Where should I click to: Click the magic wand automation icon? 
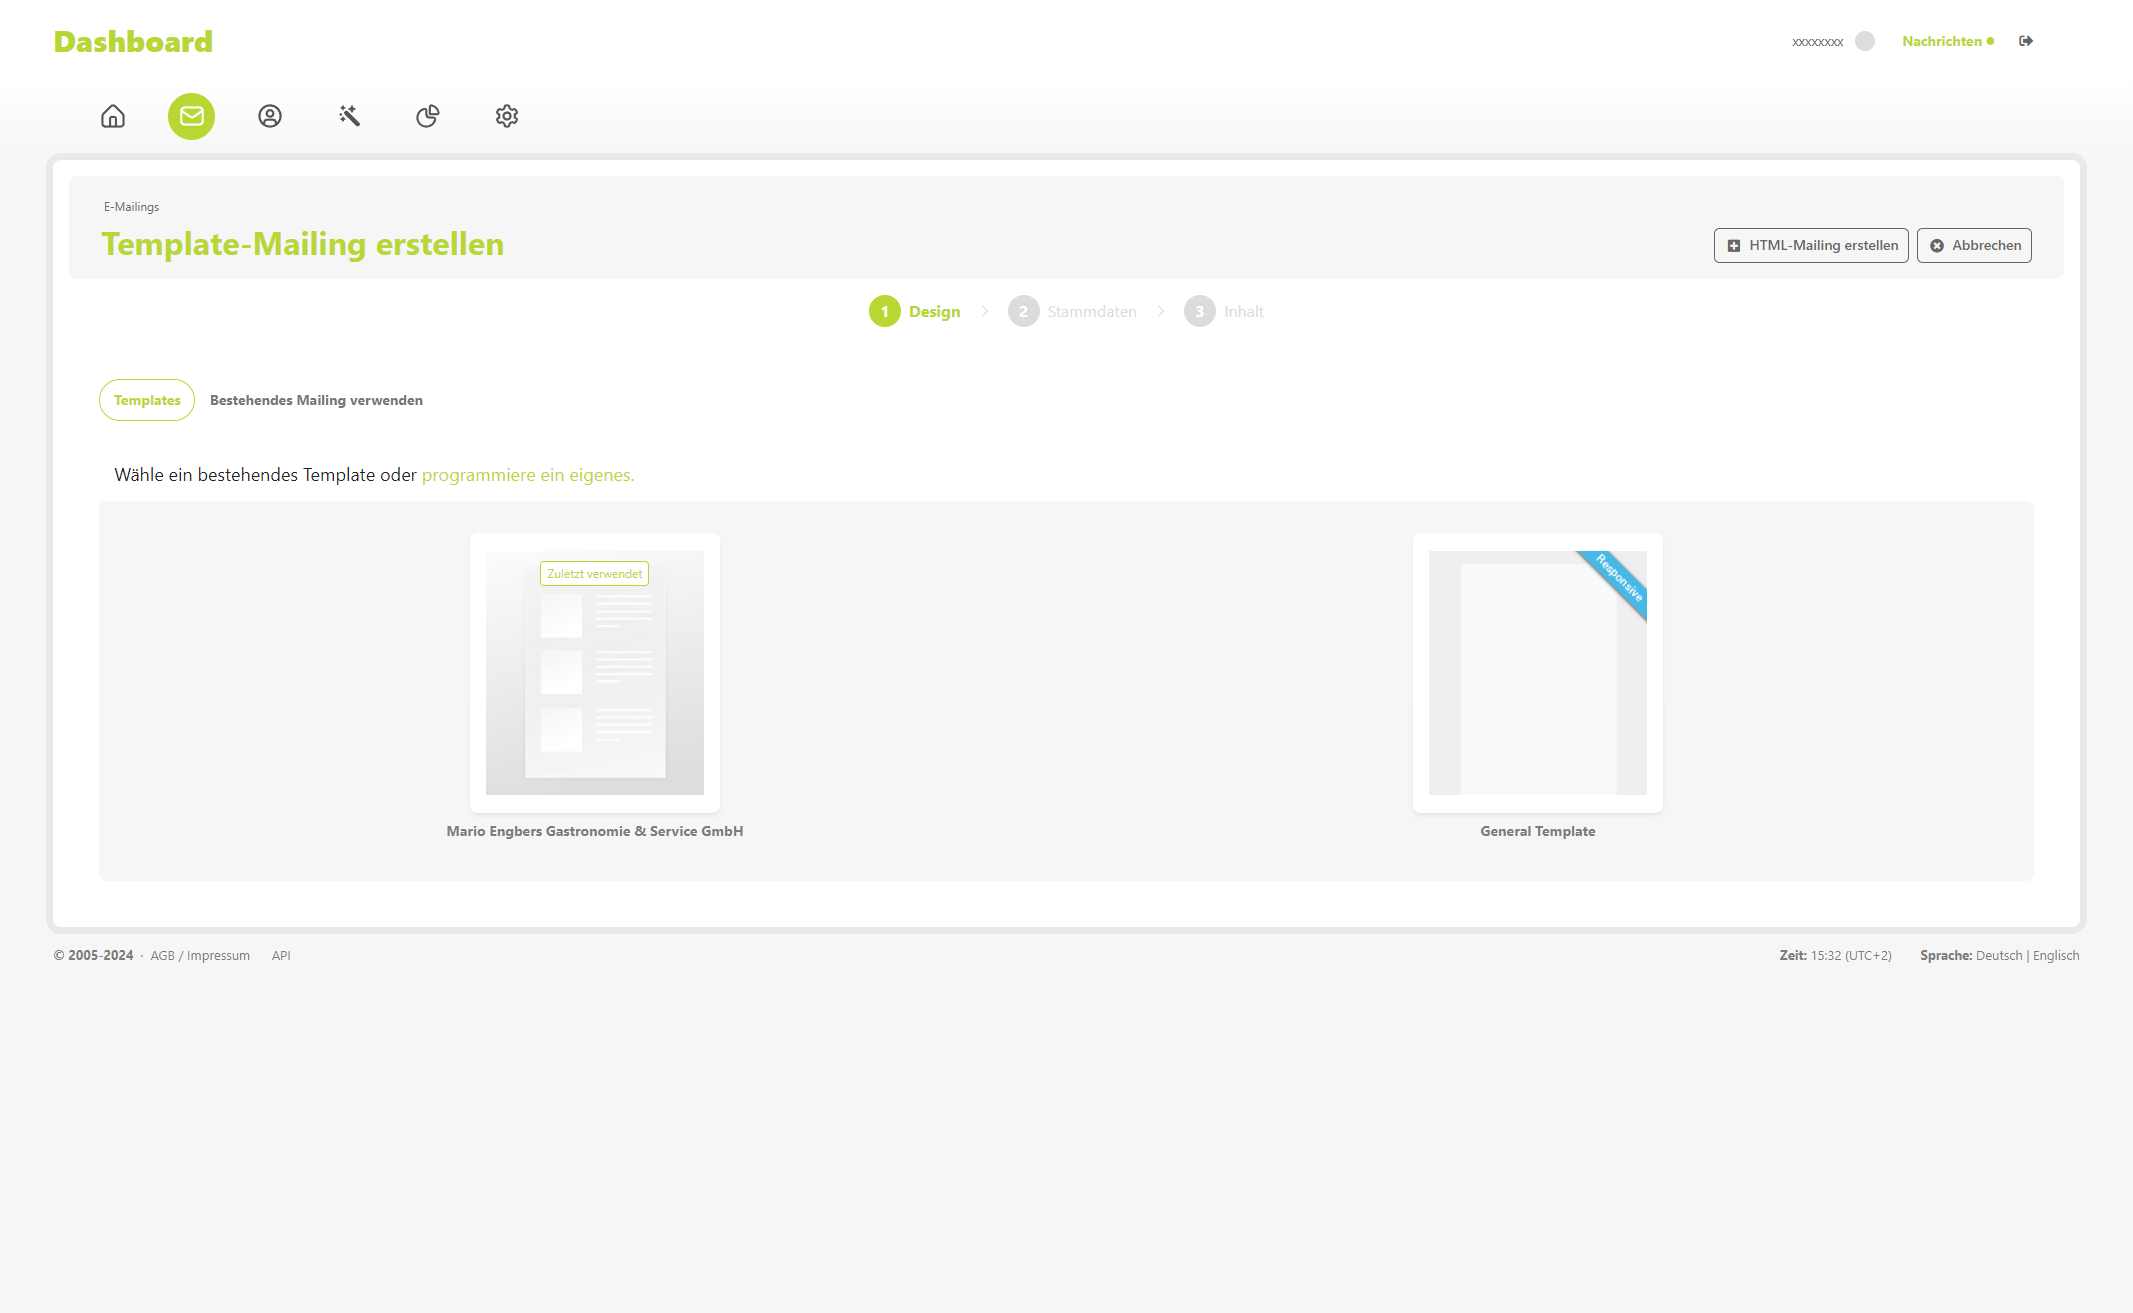[349, 116]
